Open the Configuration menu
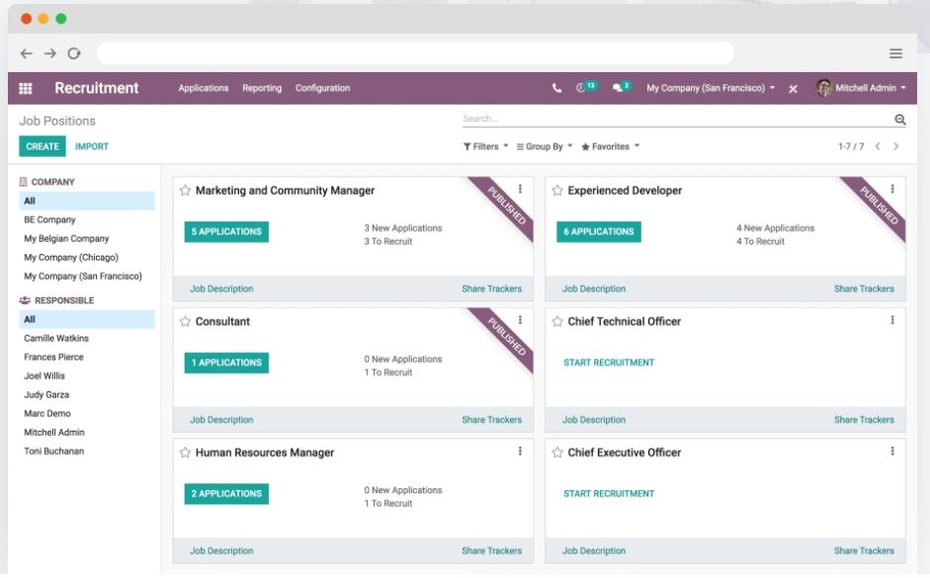 [322, 88]
